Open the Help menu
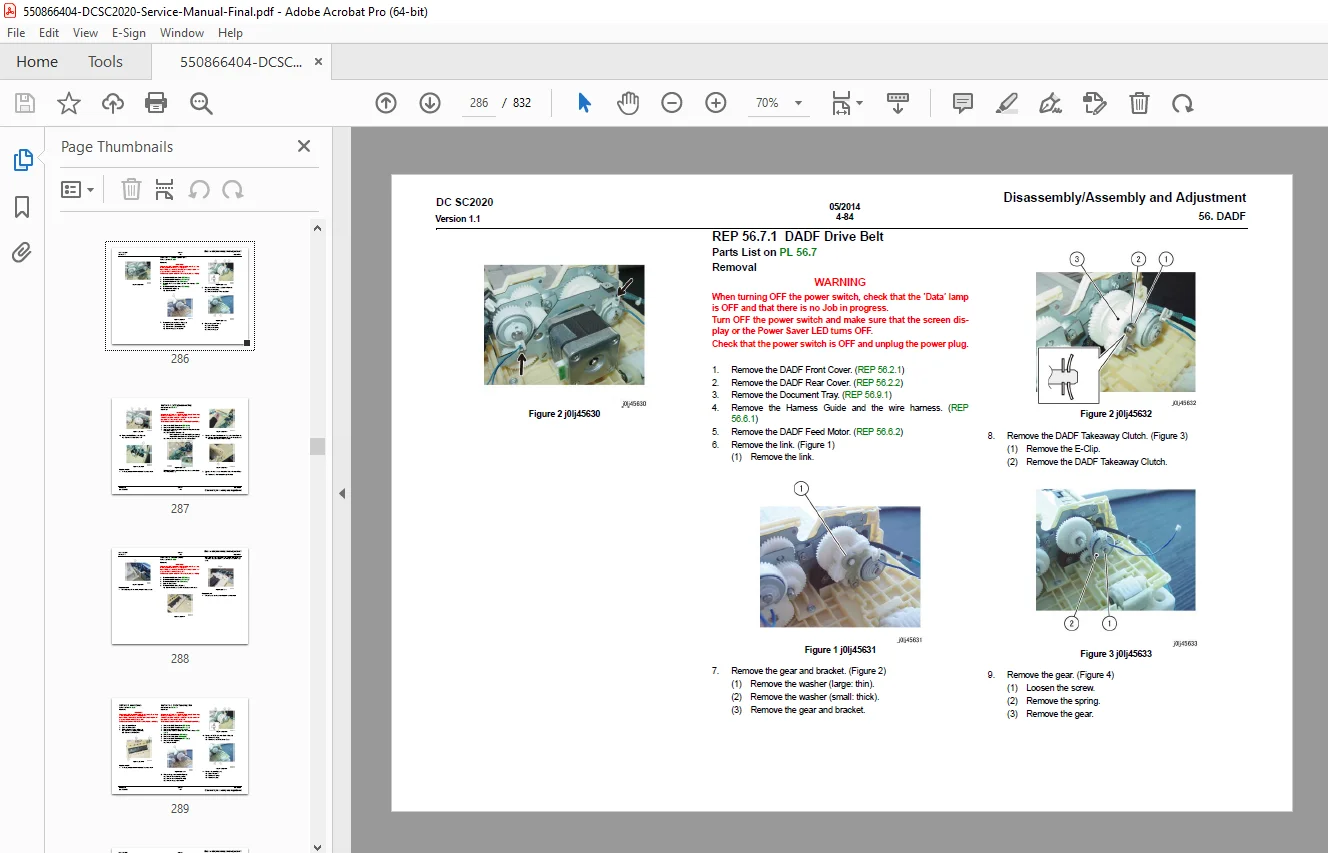Image resolution: width=1328 pixels, height=853 pixels. (230, 33)
